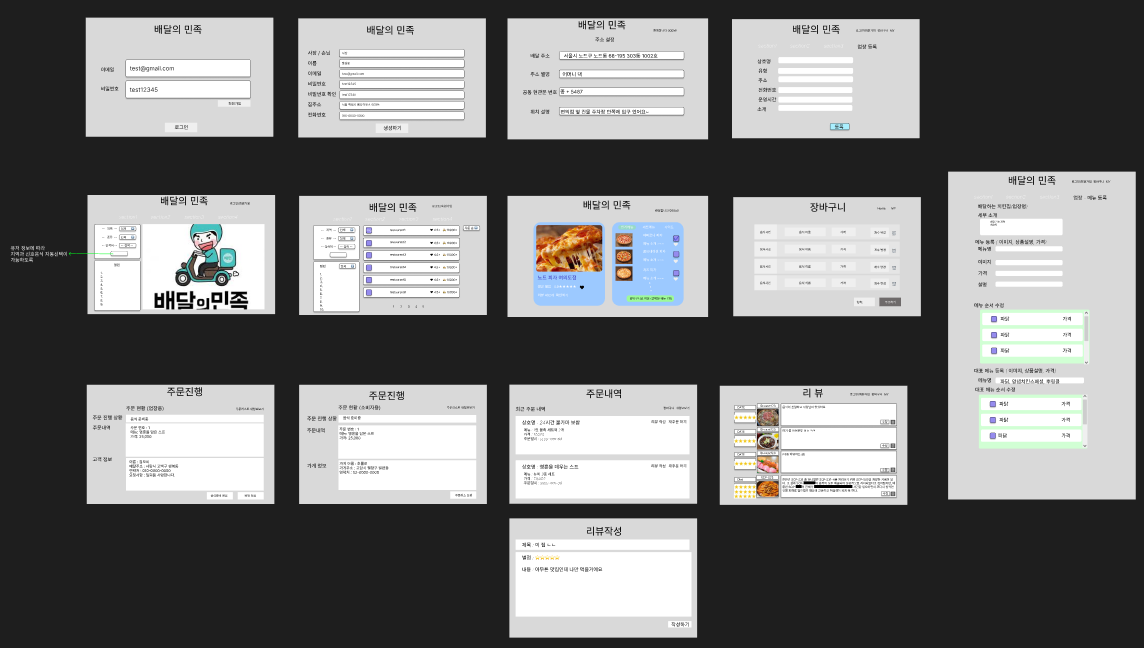The image size is (1144, 648).
Task: Click the purple icon in the first 대표 메뉴 순서 수정 row
Action: click(x=993, y=404)
